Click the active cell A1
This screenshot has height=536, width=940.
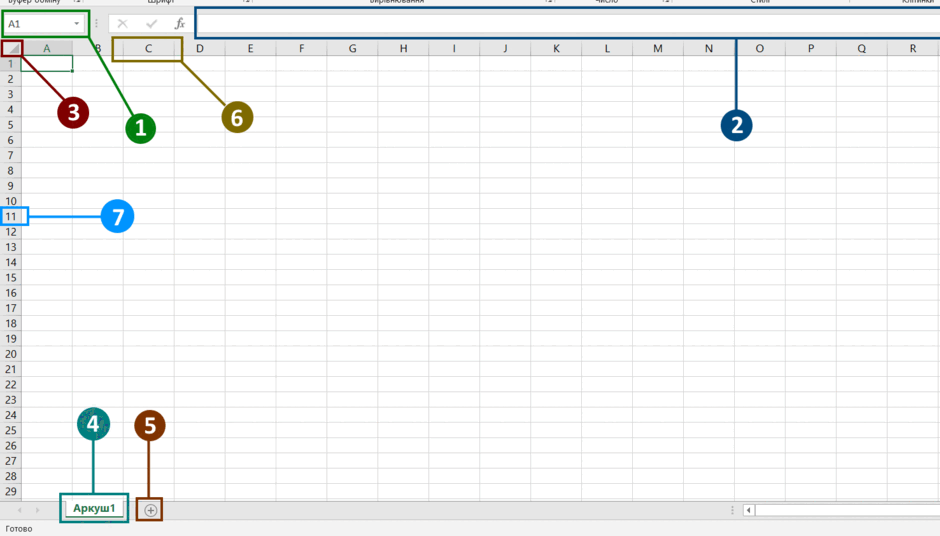pos(47,64)
